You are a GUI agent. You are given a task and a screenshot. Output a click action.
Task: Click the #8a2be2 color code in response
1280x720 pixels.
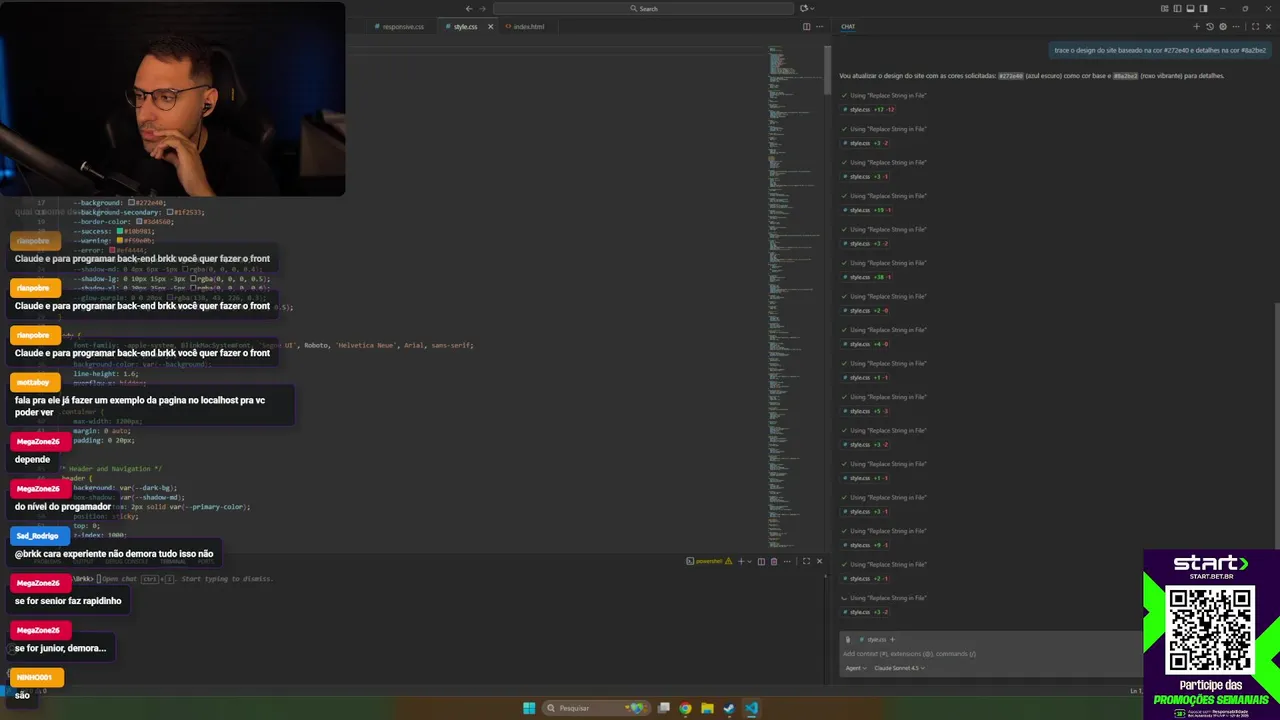coord(1126,76)
